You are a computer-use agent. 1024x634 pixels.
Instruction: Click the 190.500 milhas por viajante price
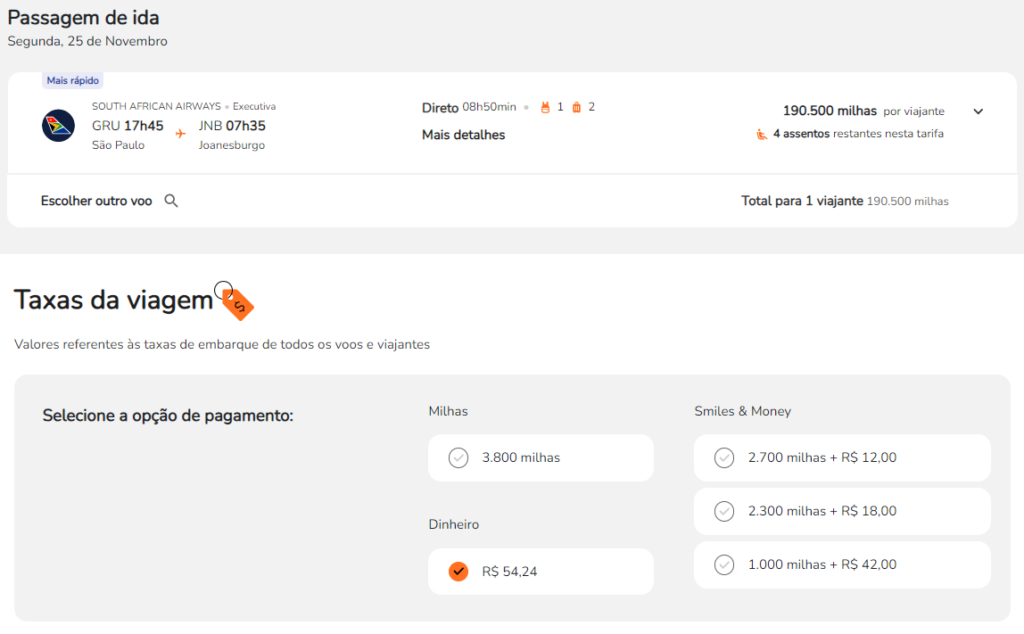830,111
